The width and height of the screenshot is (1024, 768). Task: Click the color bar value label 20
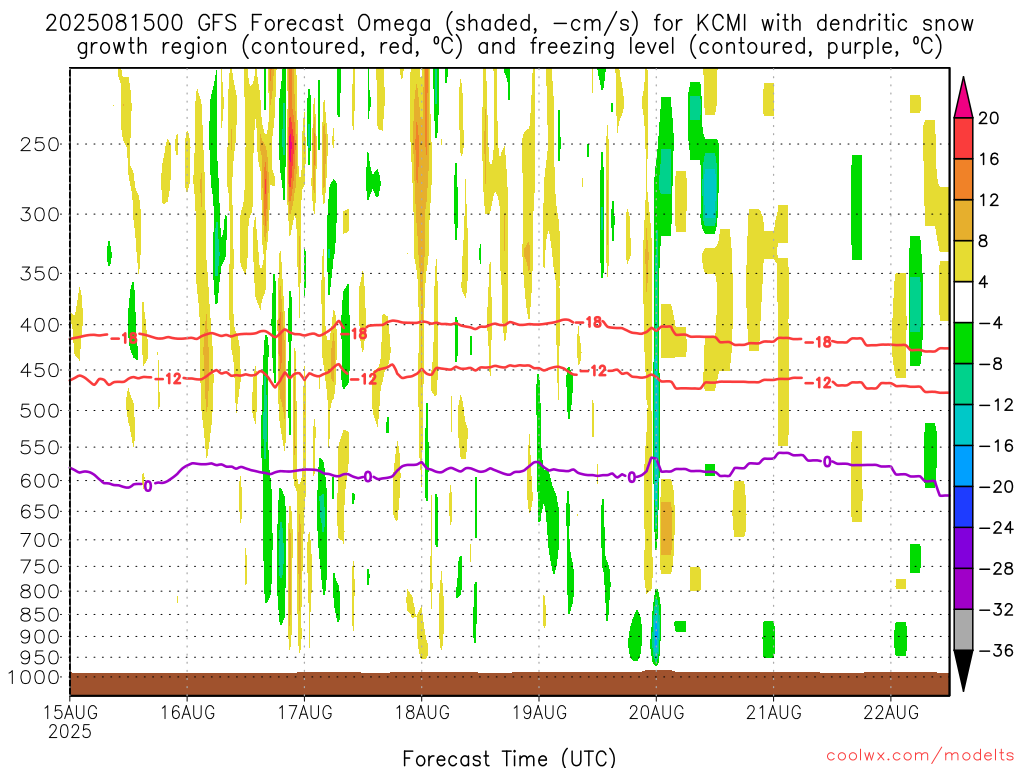[x=989, y=118]
